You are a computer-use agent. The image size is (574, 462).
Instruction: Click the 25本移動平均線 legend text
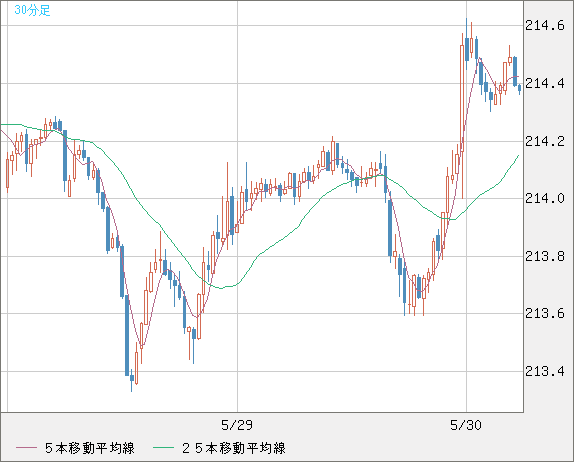[234, 448]
